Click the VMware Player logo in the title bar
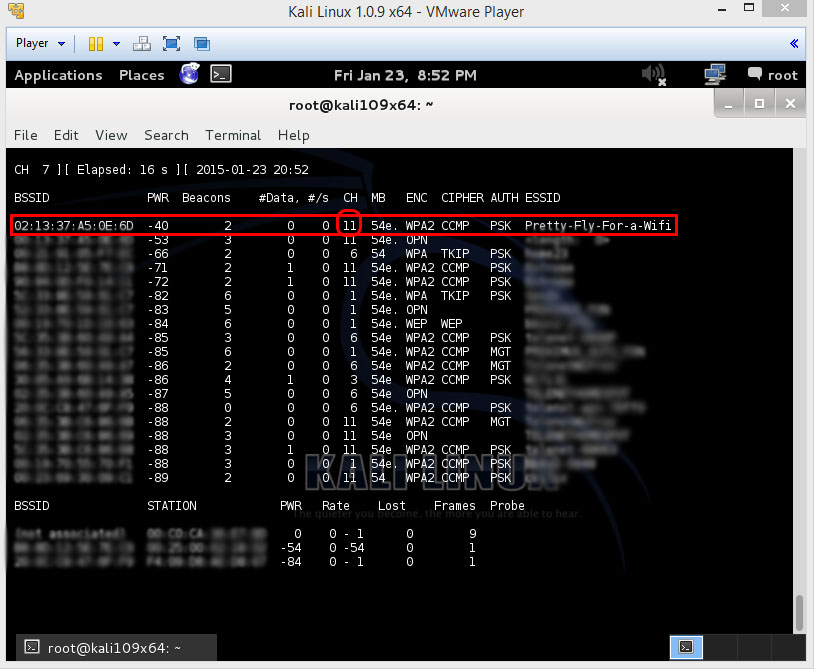 (x=16, y=11)
